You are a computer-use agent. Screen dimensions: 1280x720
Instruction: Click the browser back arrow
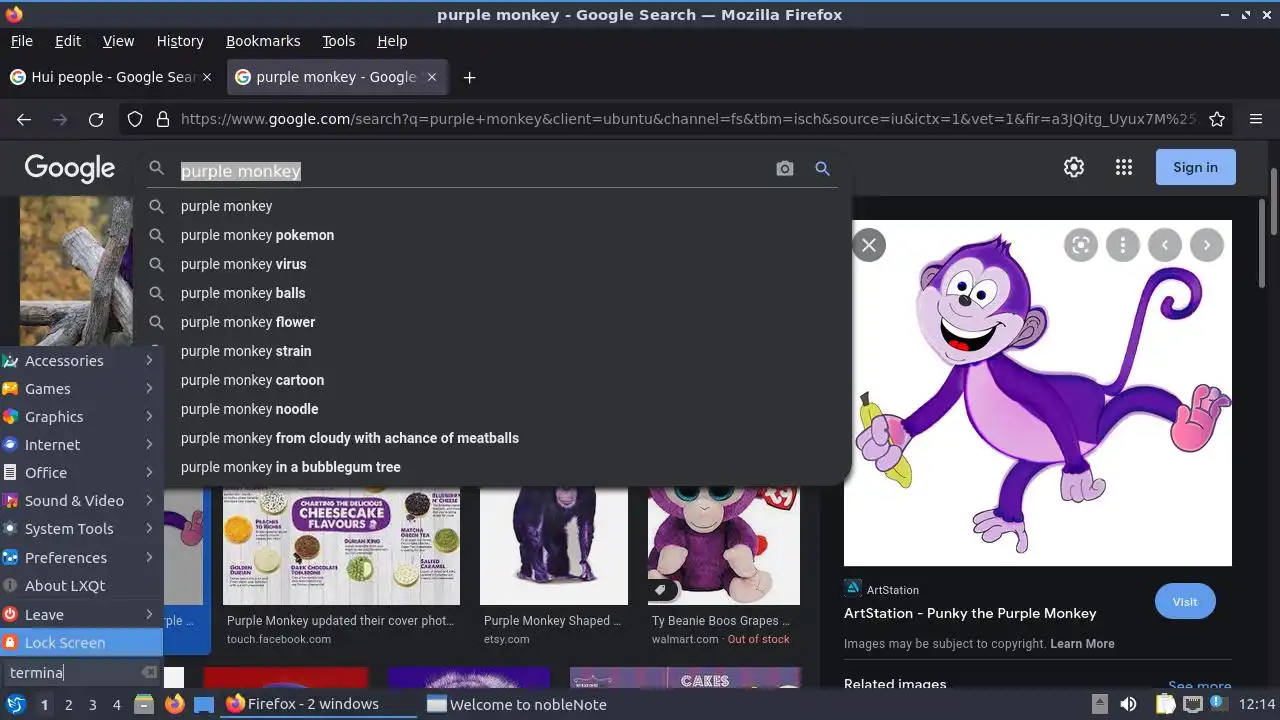(x=24, y=119)
